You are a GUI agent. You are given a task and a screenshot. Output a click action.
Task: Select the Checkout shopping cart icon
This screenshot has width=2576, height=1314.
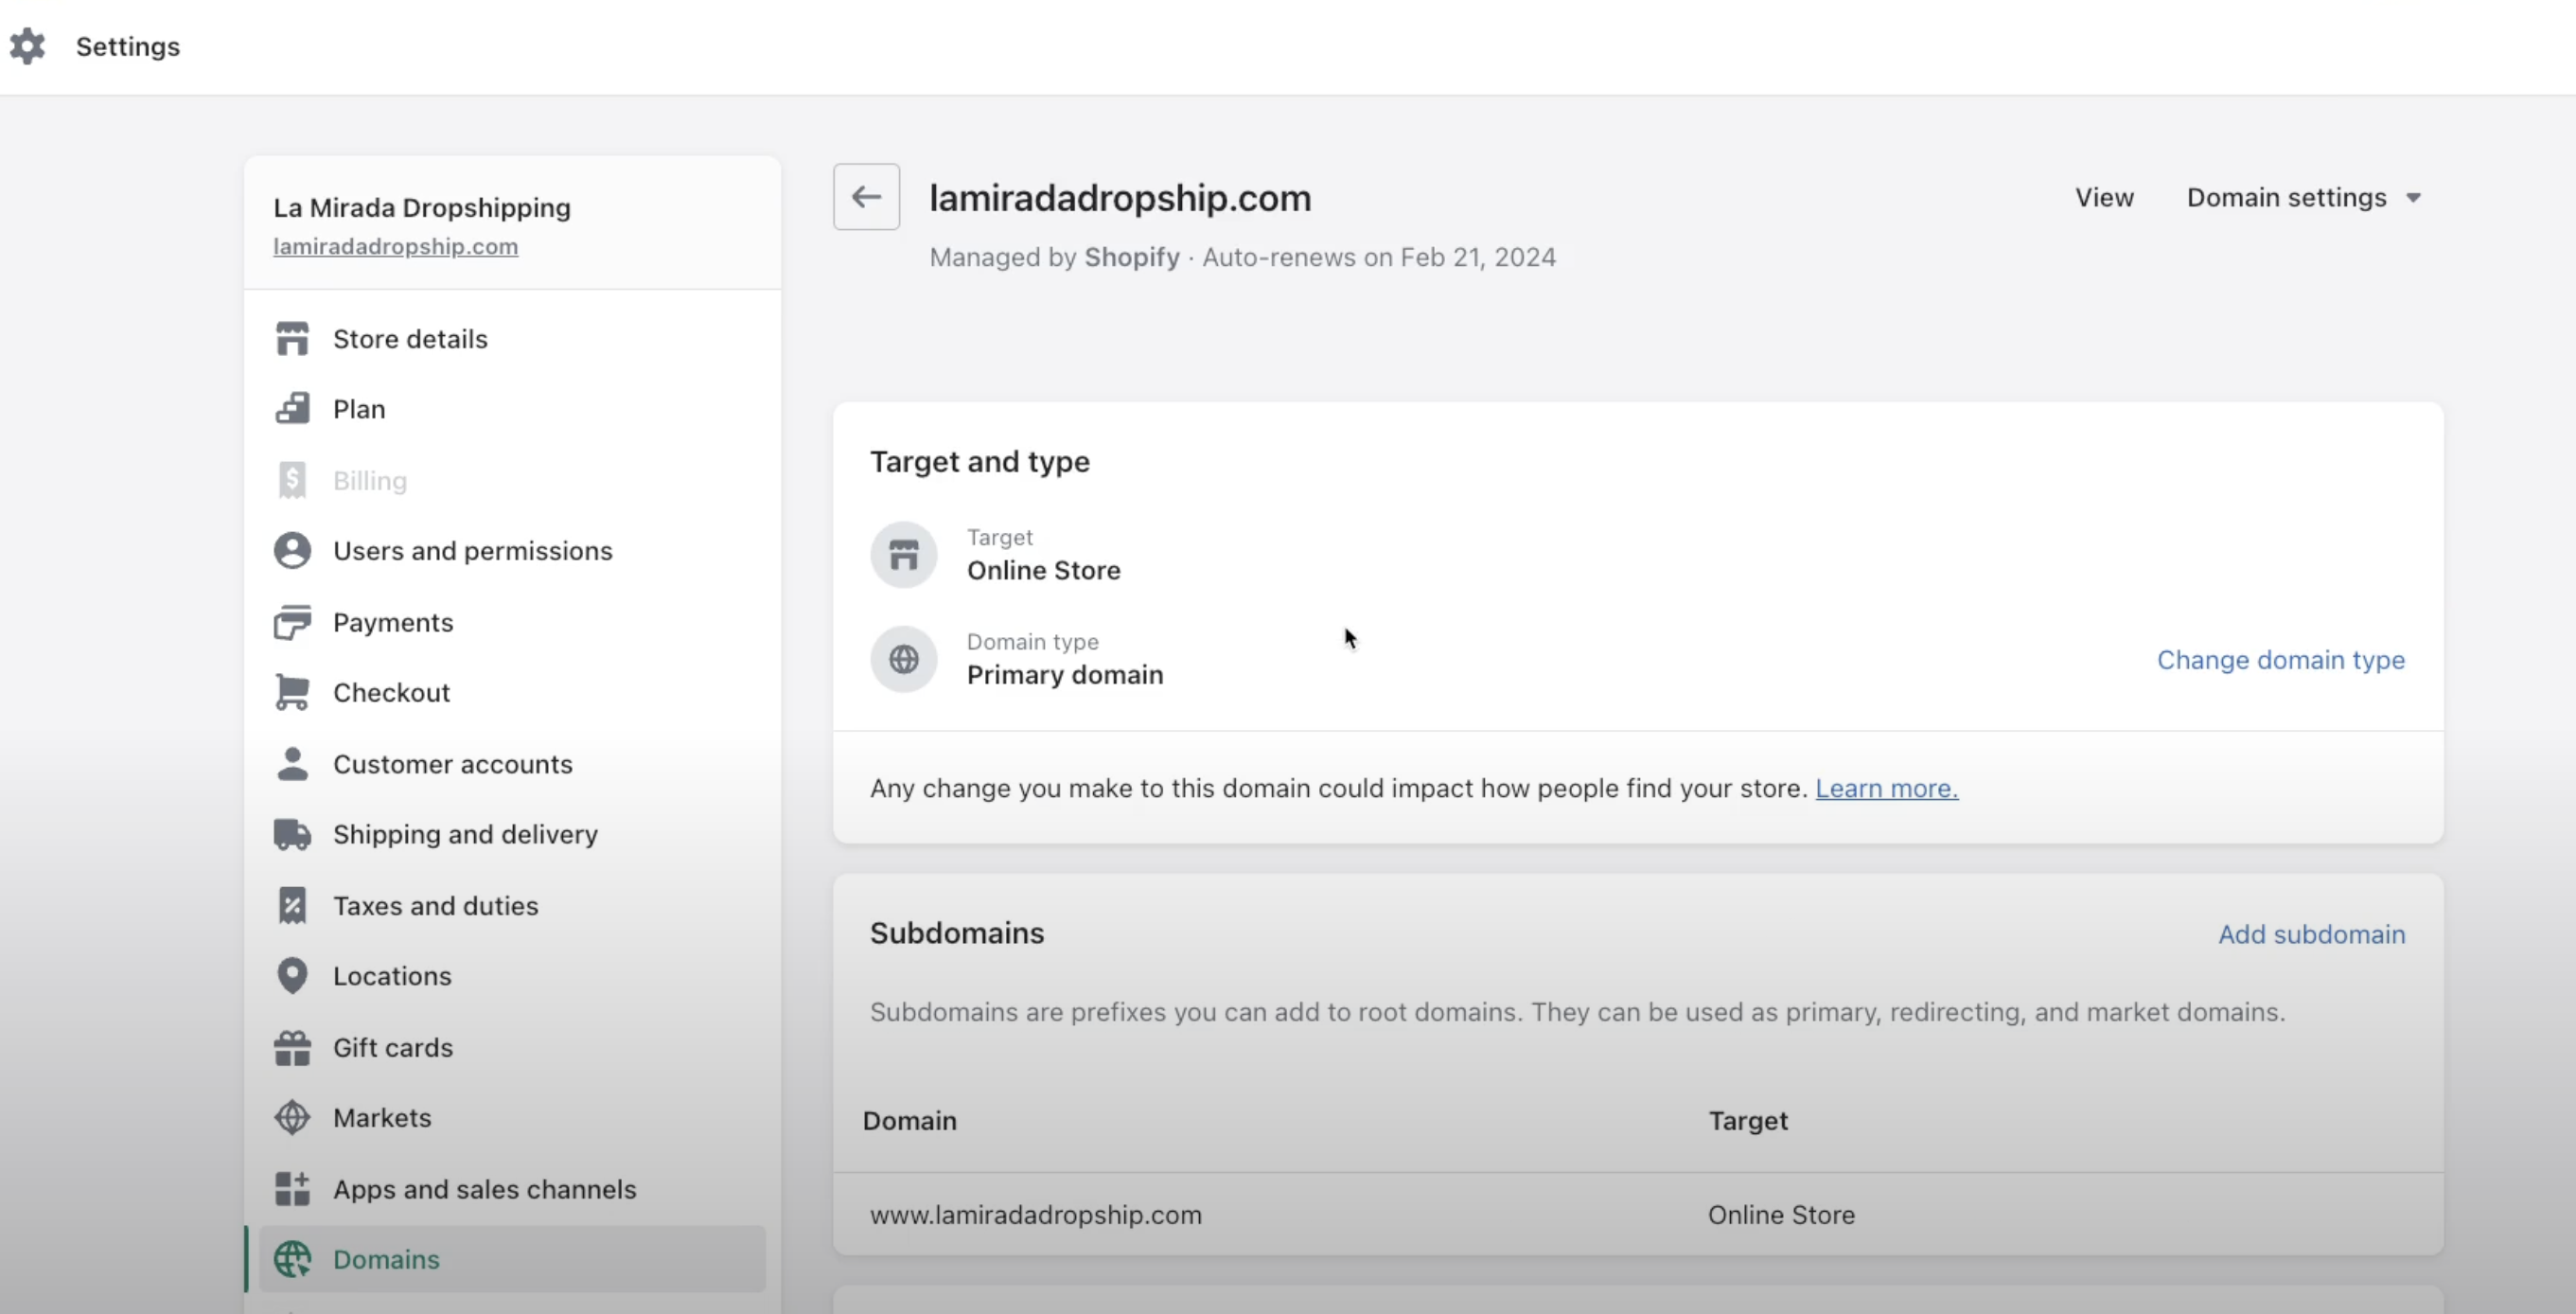291,691
